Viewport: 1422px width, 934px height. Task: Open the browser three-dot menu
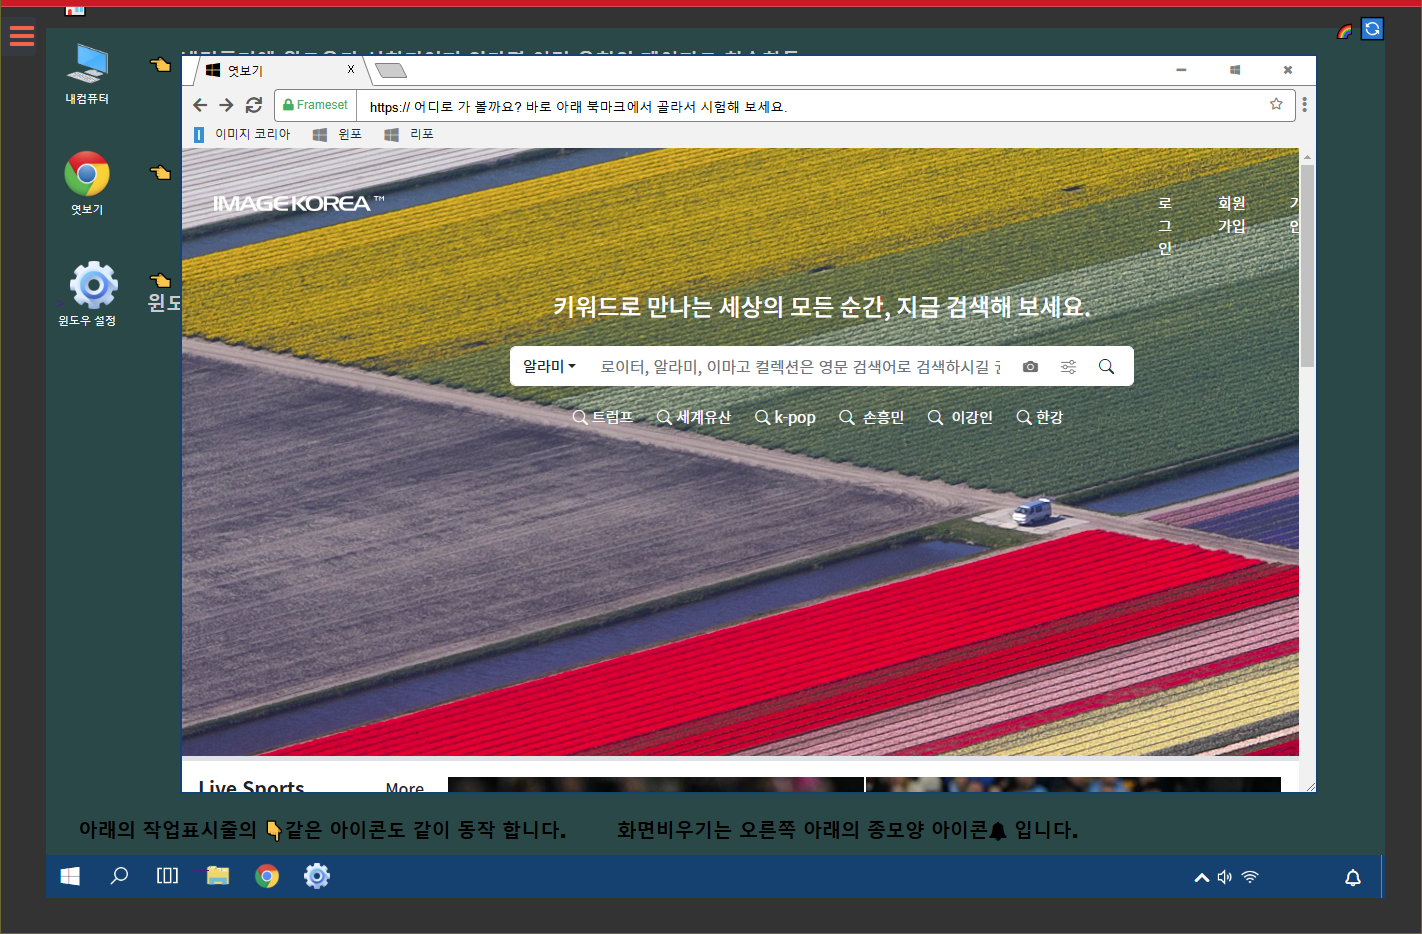pos(1304,104)
